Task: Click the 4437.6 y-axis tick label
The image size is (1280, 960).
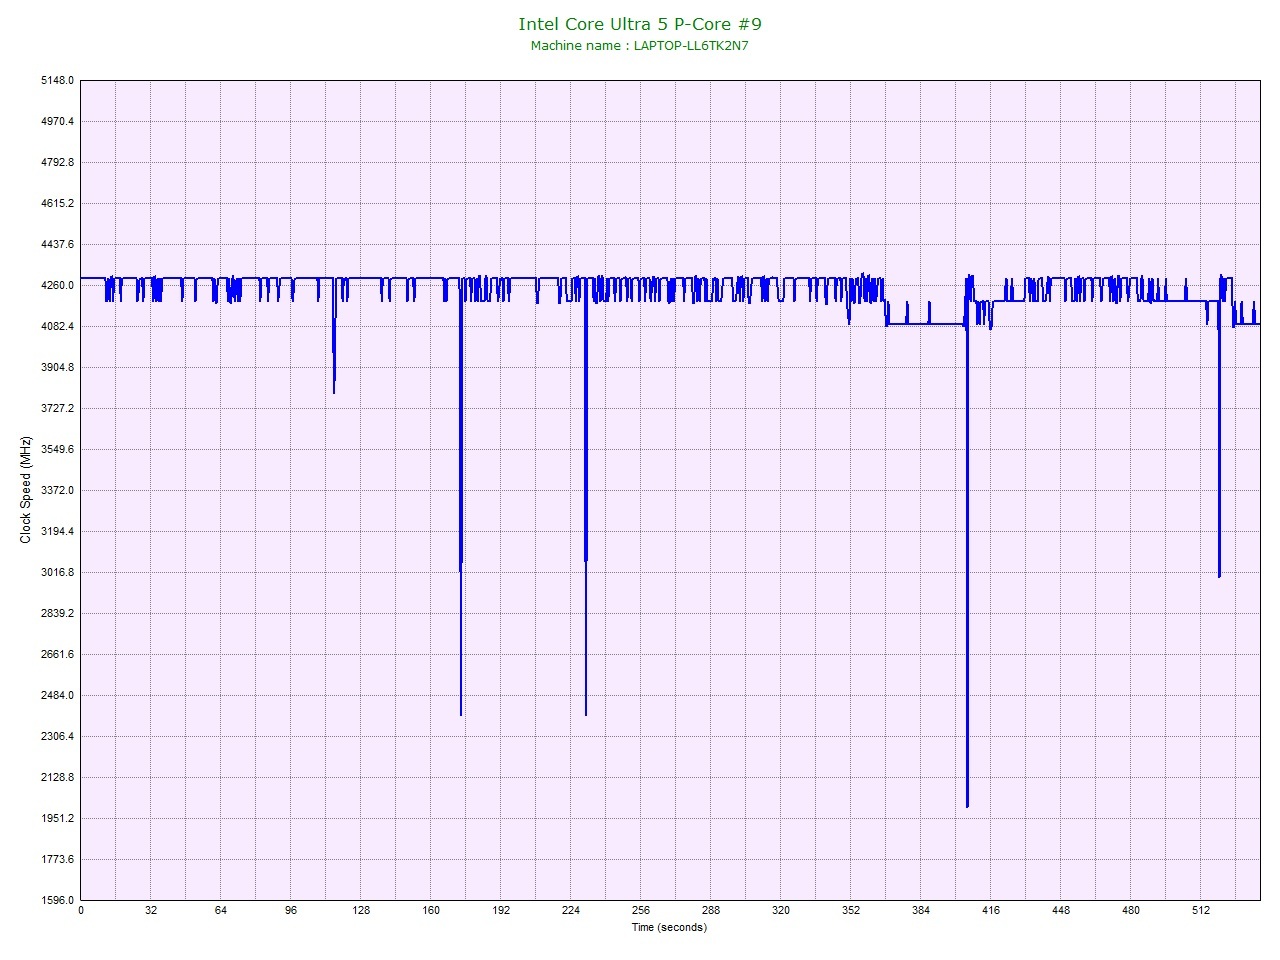Action: 56,245
